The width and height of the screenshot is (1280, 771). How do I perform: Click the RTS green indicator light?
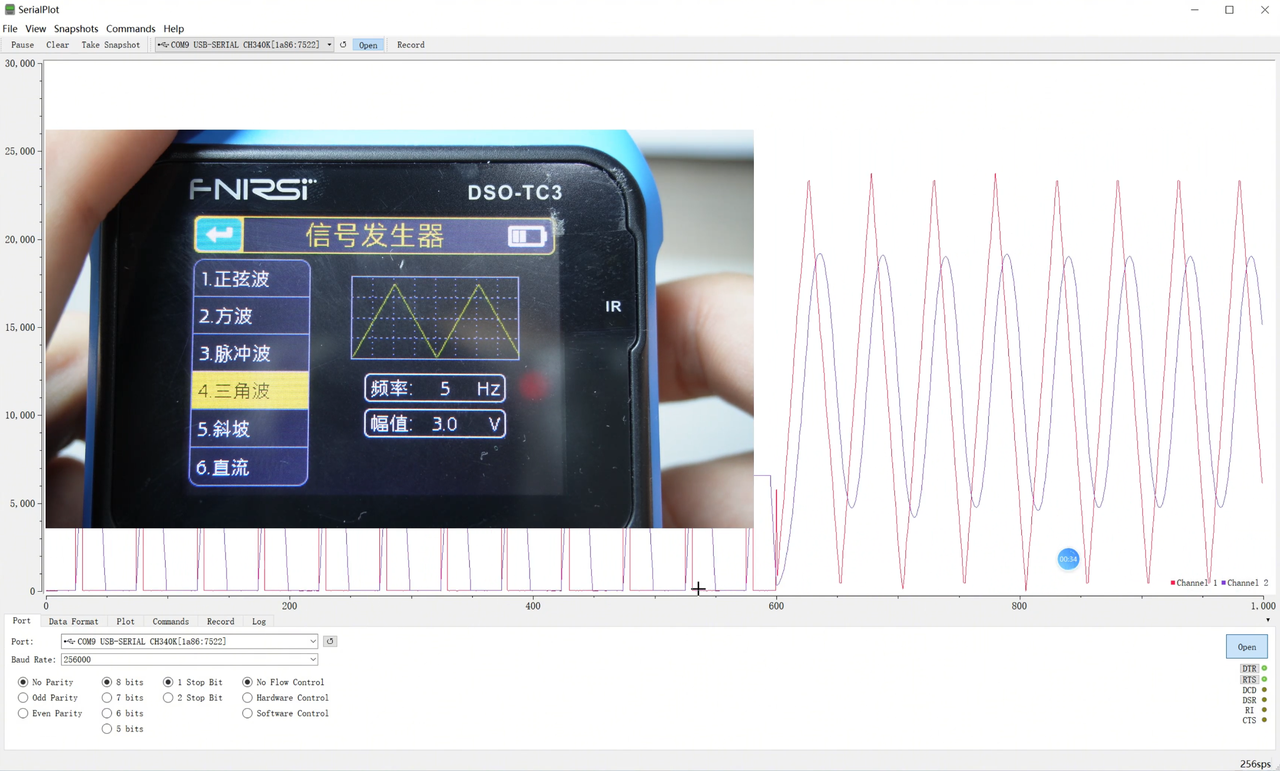1264,680
